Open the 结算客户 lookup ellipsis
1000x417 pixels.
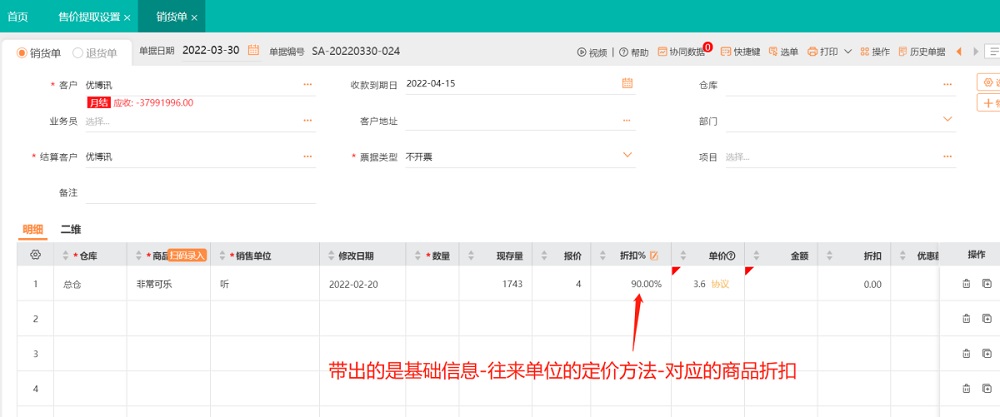tap(308, 156)
